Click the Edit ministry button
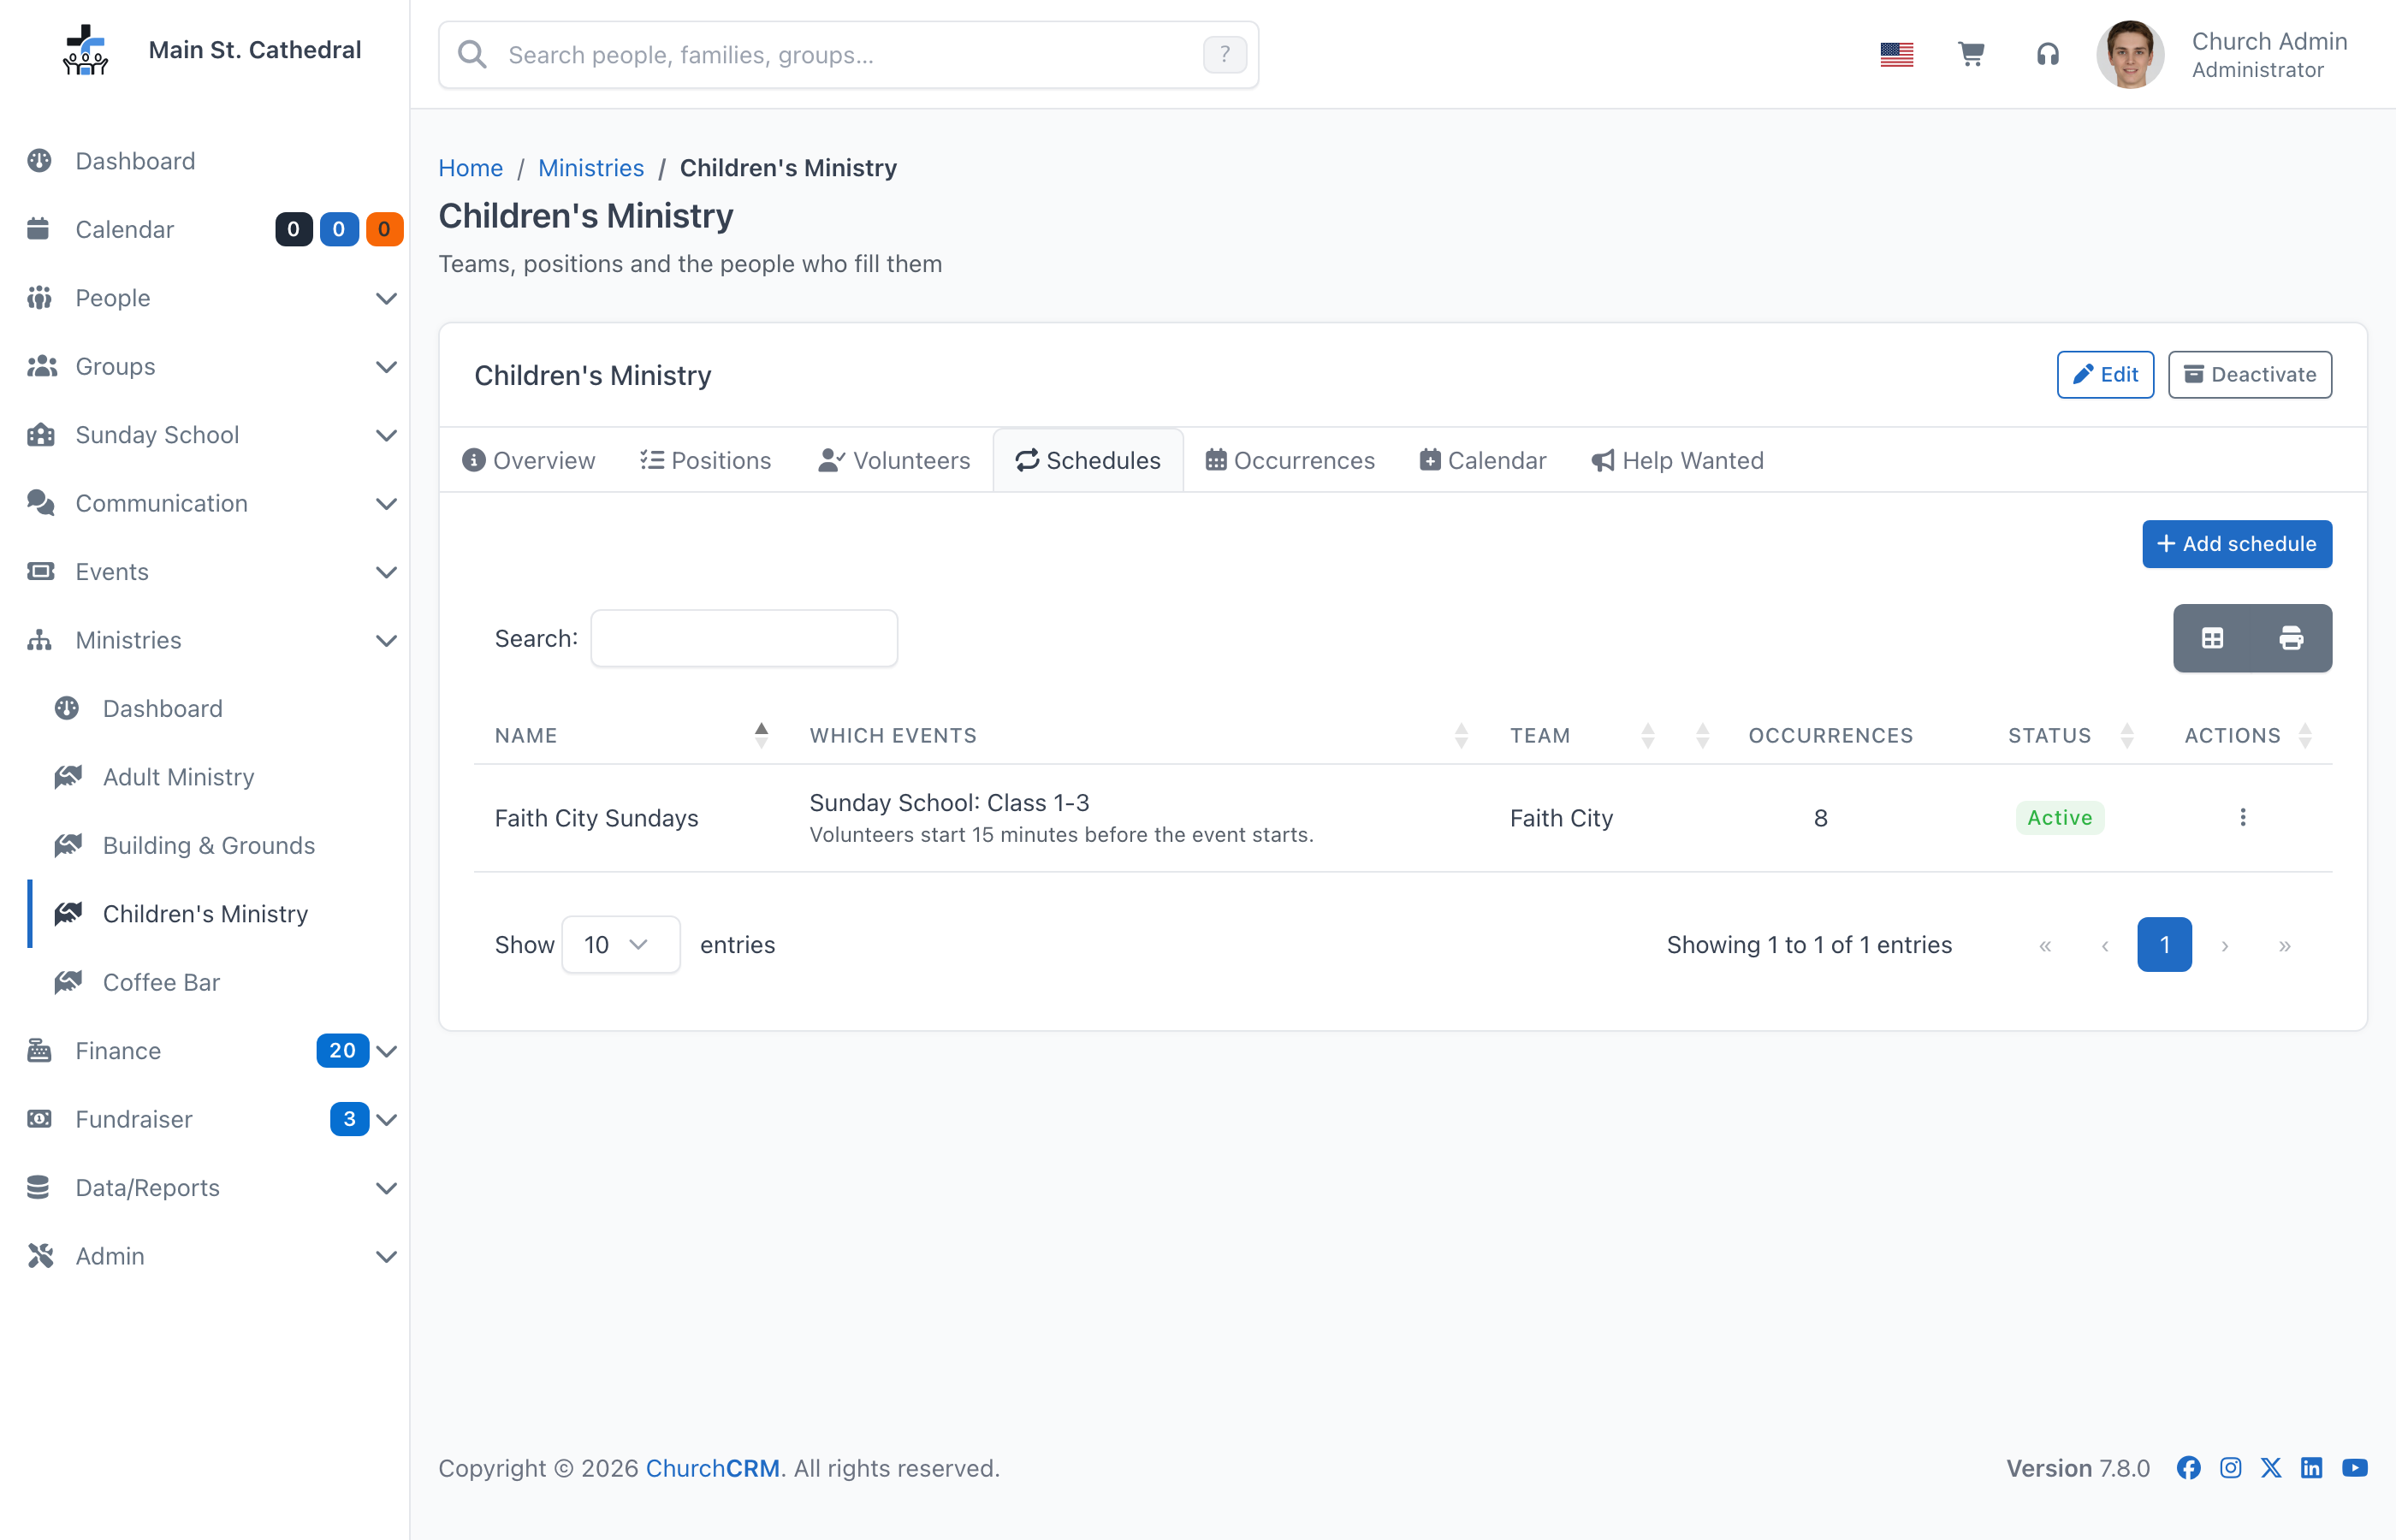2396x1540 pixels. coord(2105,374)
